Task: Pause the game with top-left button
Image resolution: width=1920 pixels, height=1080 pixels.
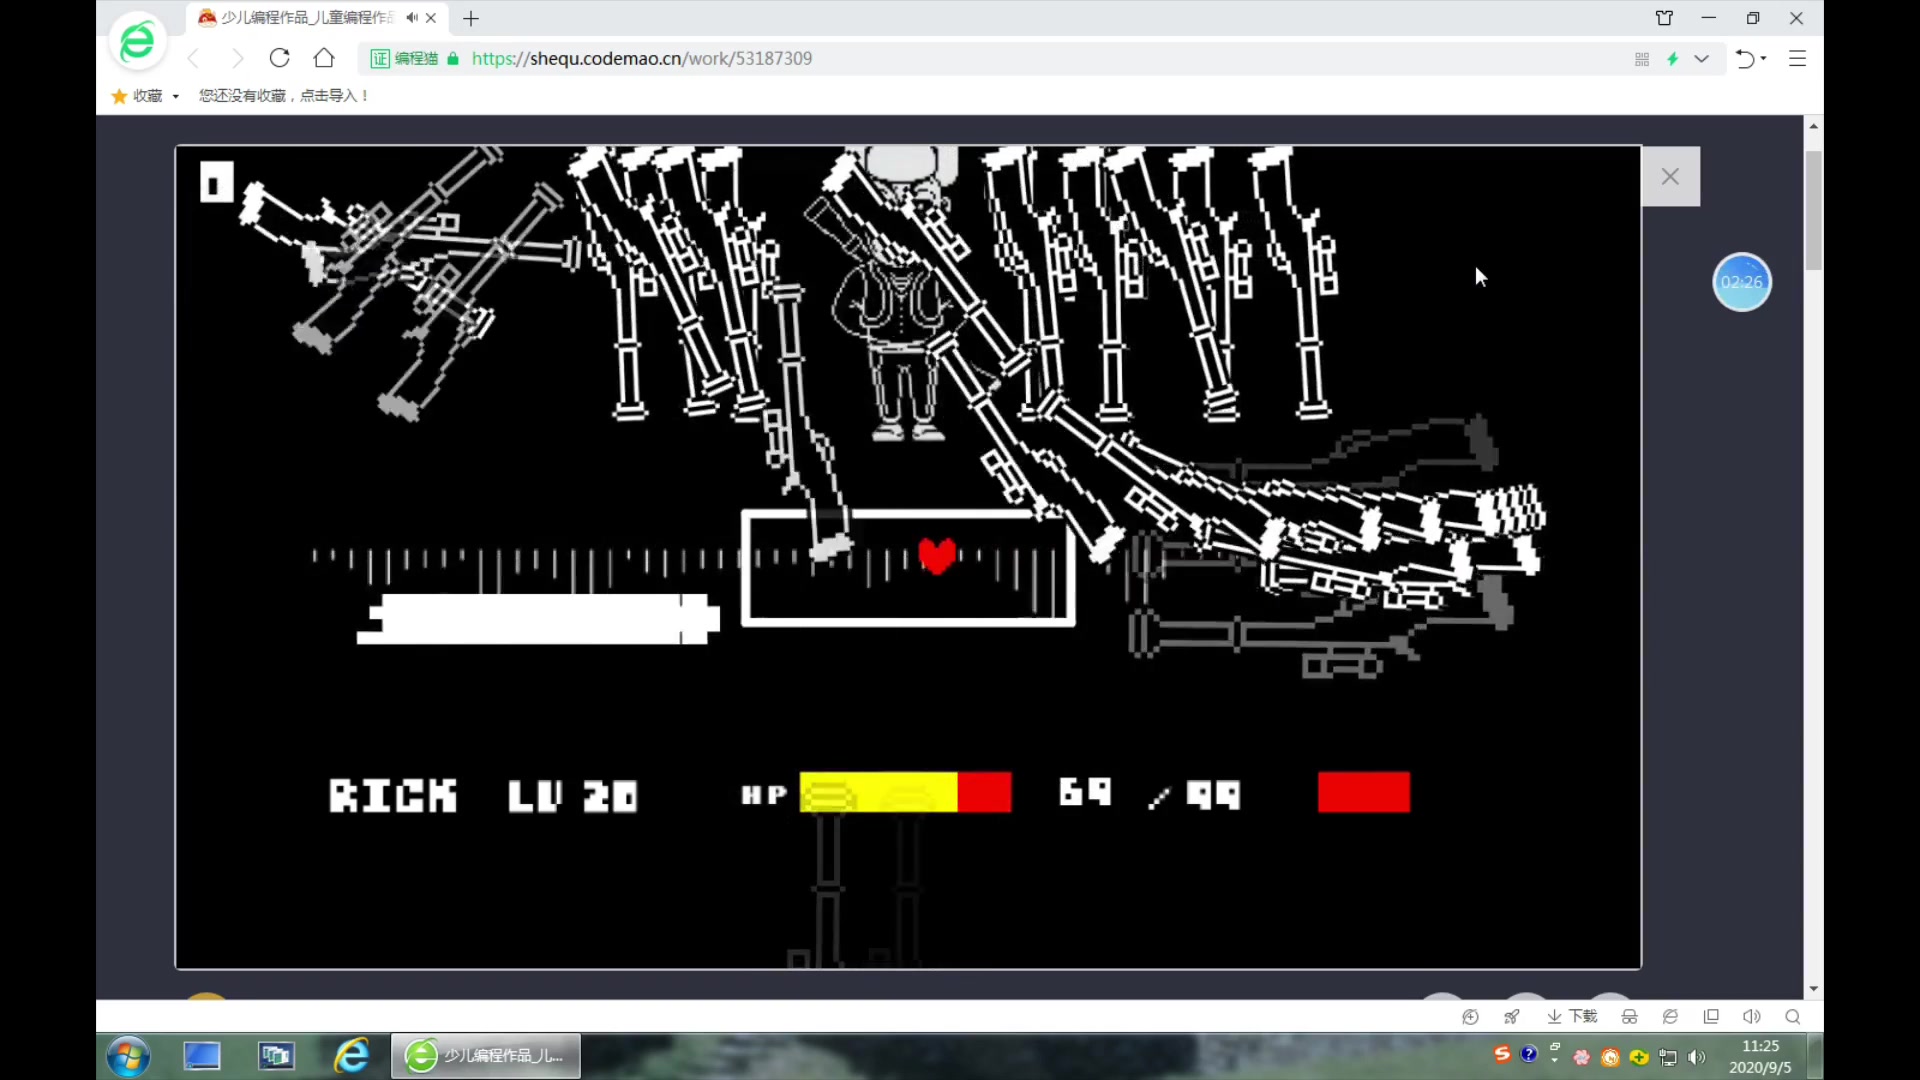Action: 216,183
